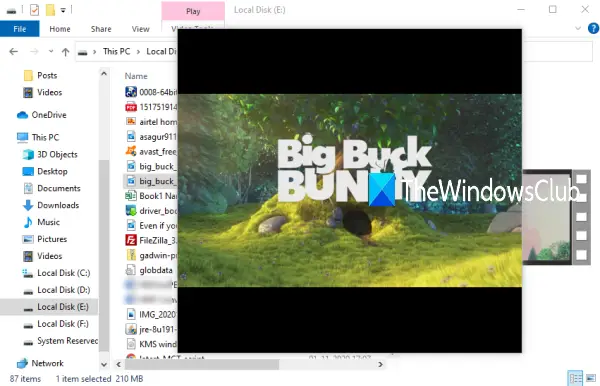The width and height of the screenshot is (600, 386).
Task: Switch to Details view layout
Action: point(575,378)
